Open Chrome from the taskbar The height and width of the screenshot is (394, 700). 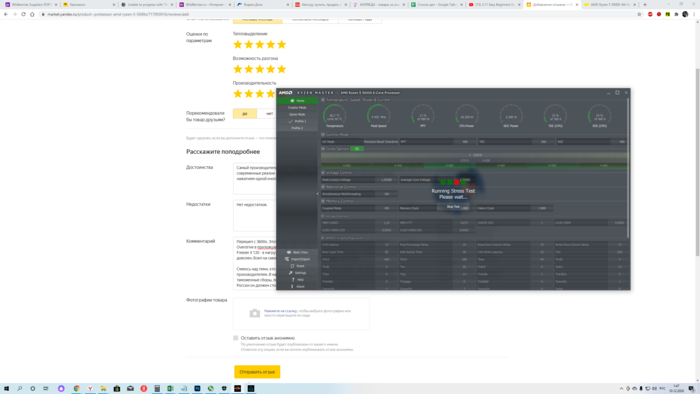pos(77,389)
